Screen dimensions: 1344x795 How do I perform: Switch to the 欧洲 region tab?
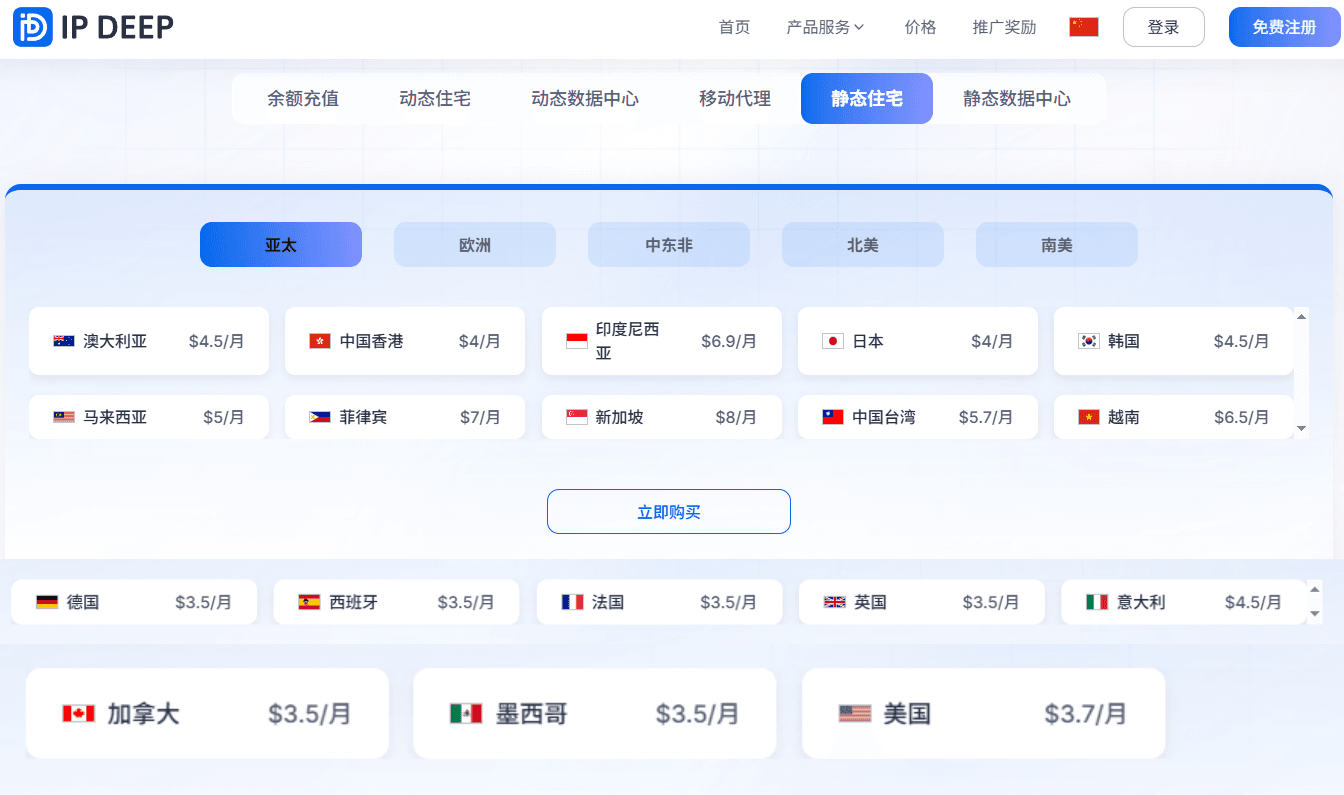(475, 245)
